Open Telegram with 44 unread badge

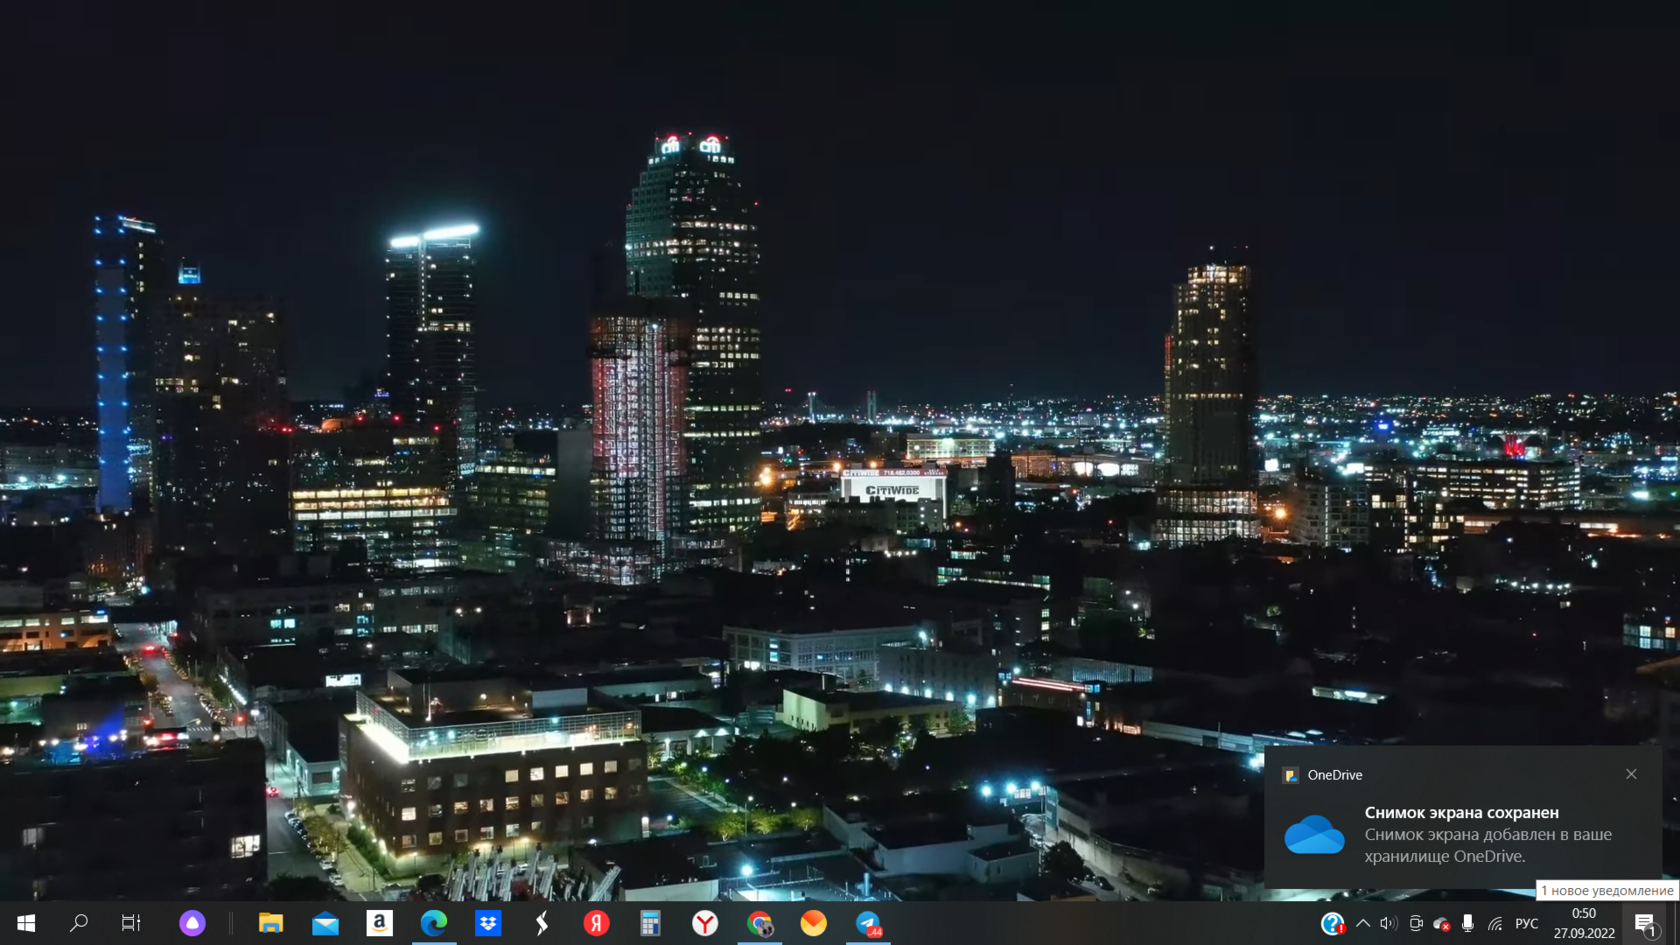click(x=868, y=923)
